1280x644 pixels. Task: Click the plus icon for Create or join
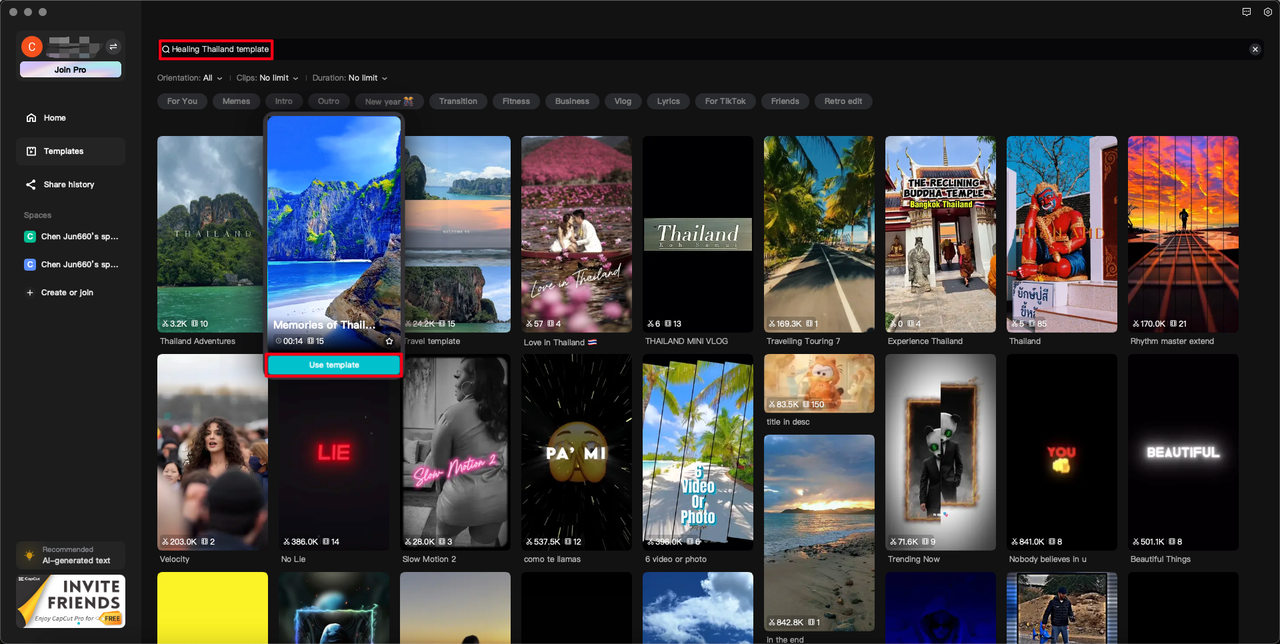[29, 293]
